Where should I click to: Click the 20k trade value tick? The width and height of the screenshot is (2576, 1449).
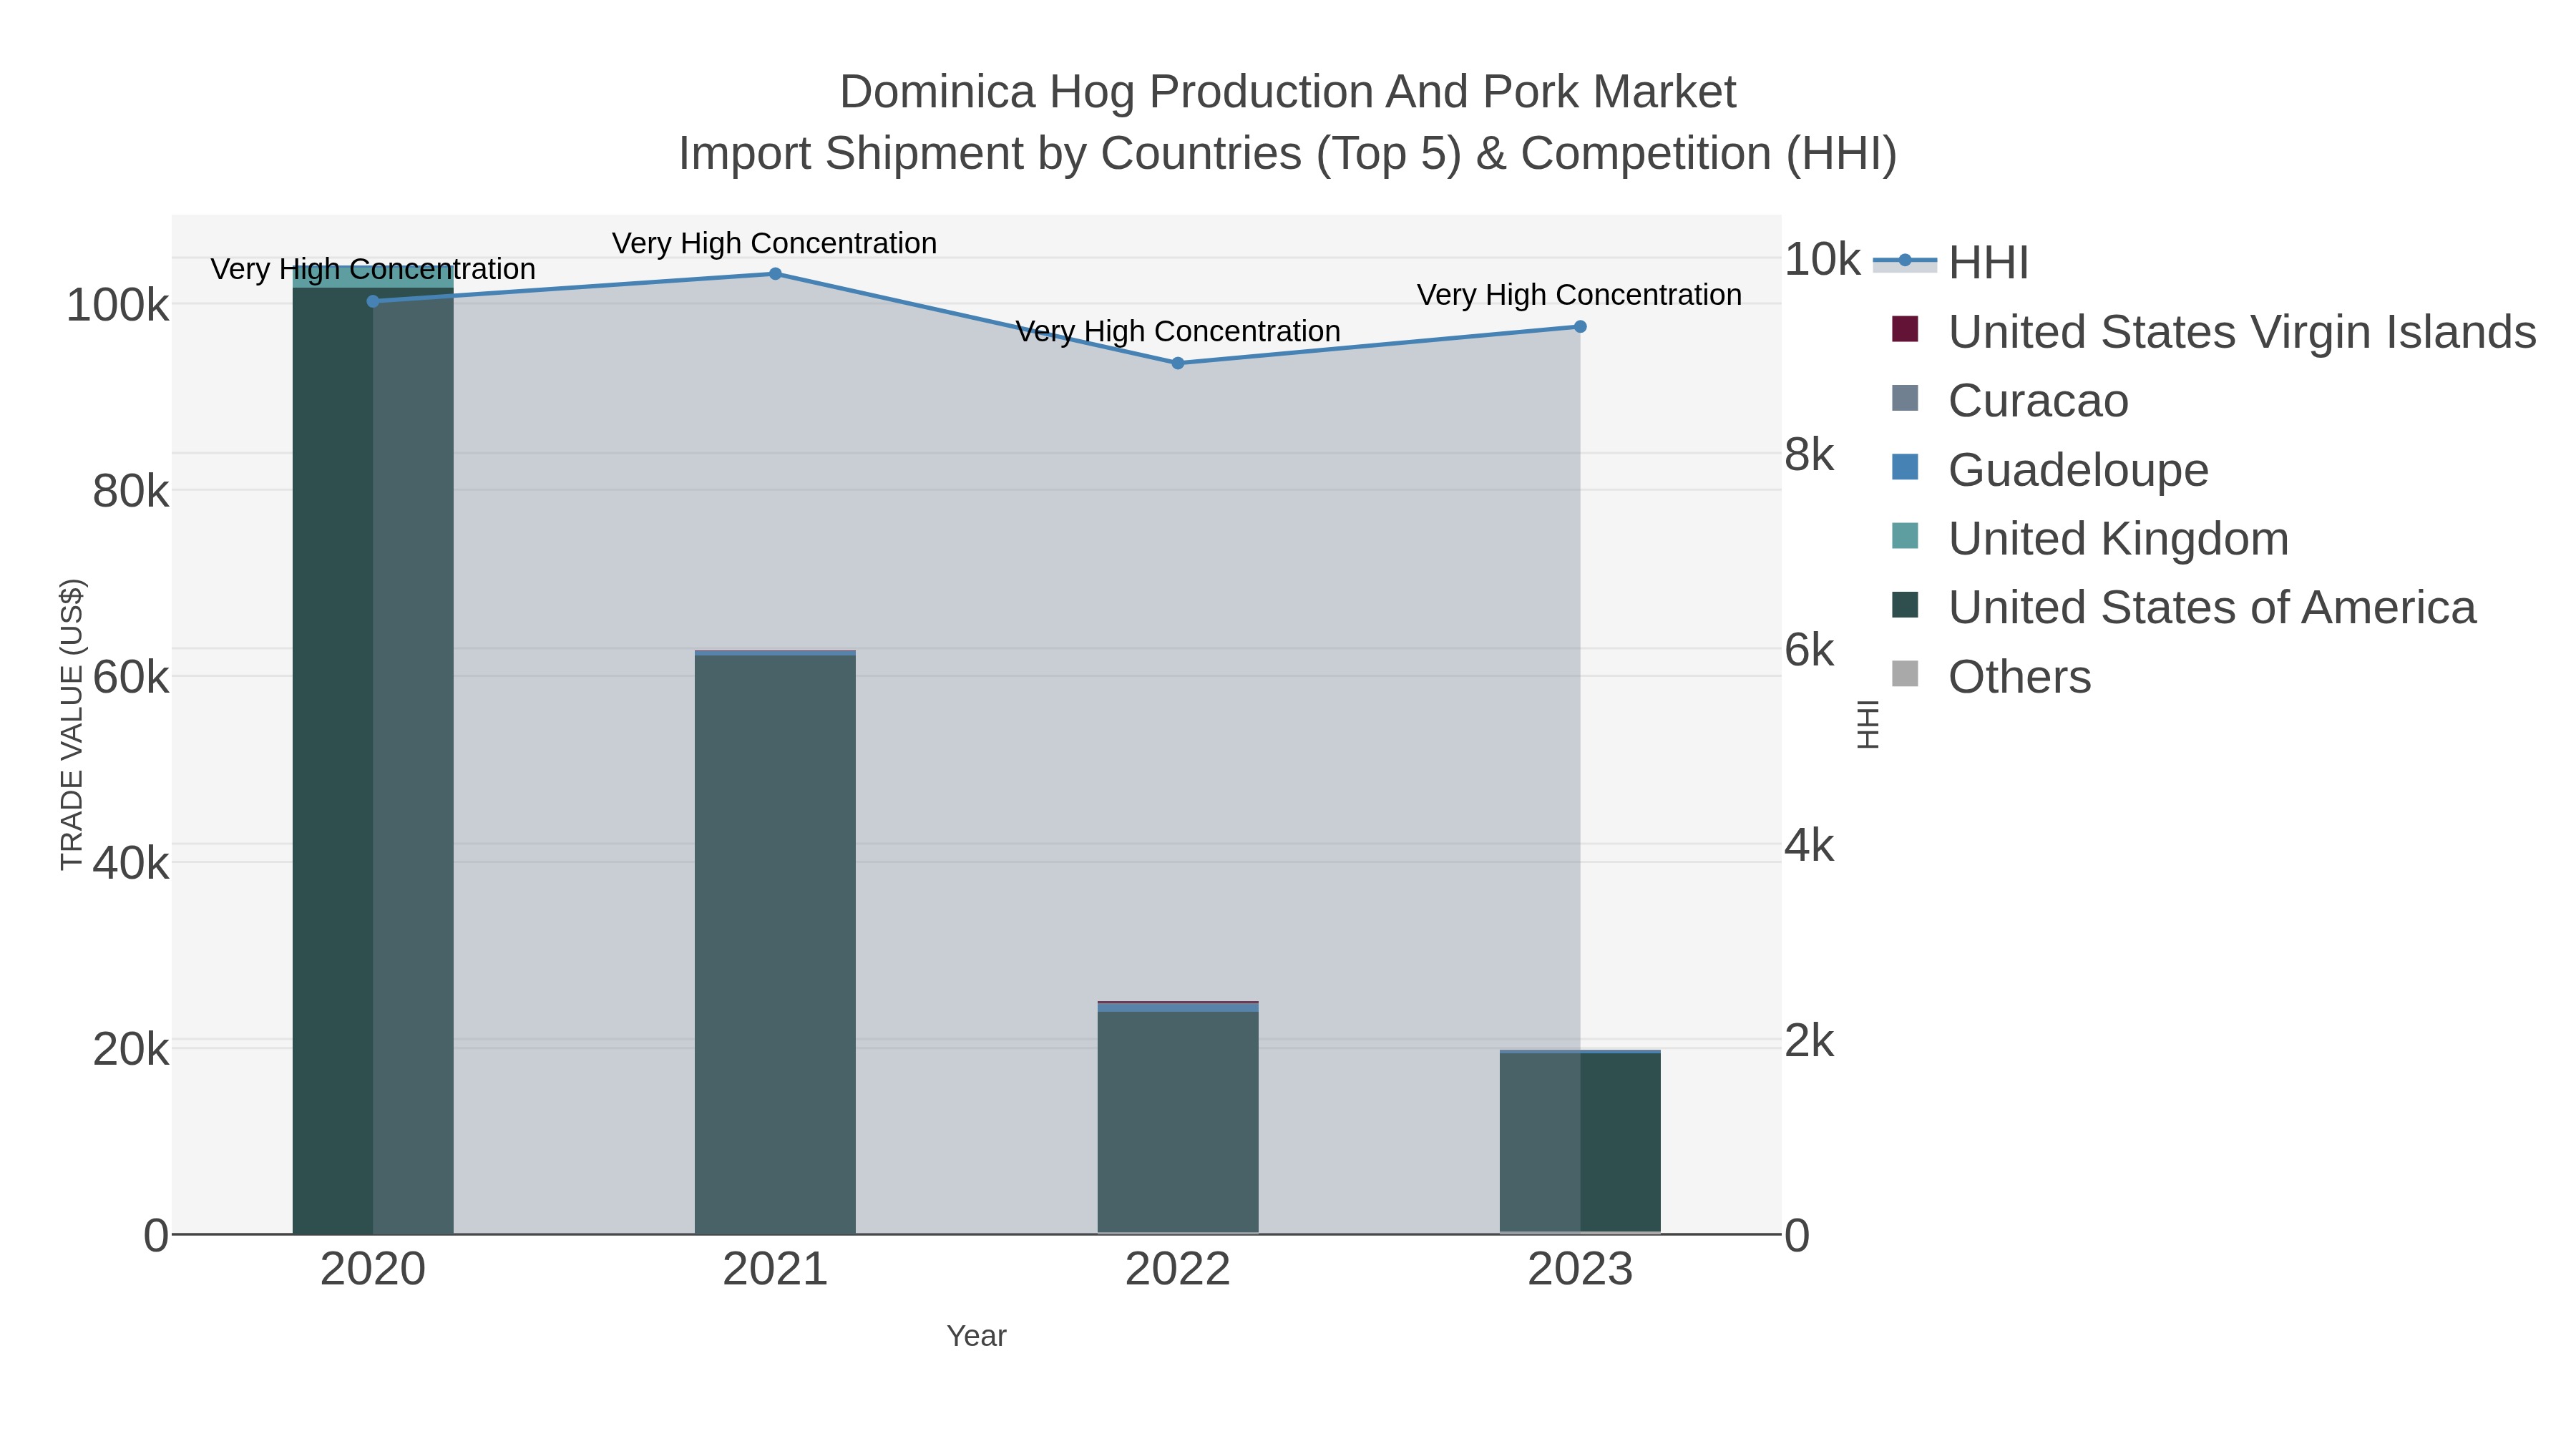click(x=130, y=1049)
